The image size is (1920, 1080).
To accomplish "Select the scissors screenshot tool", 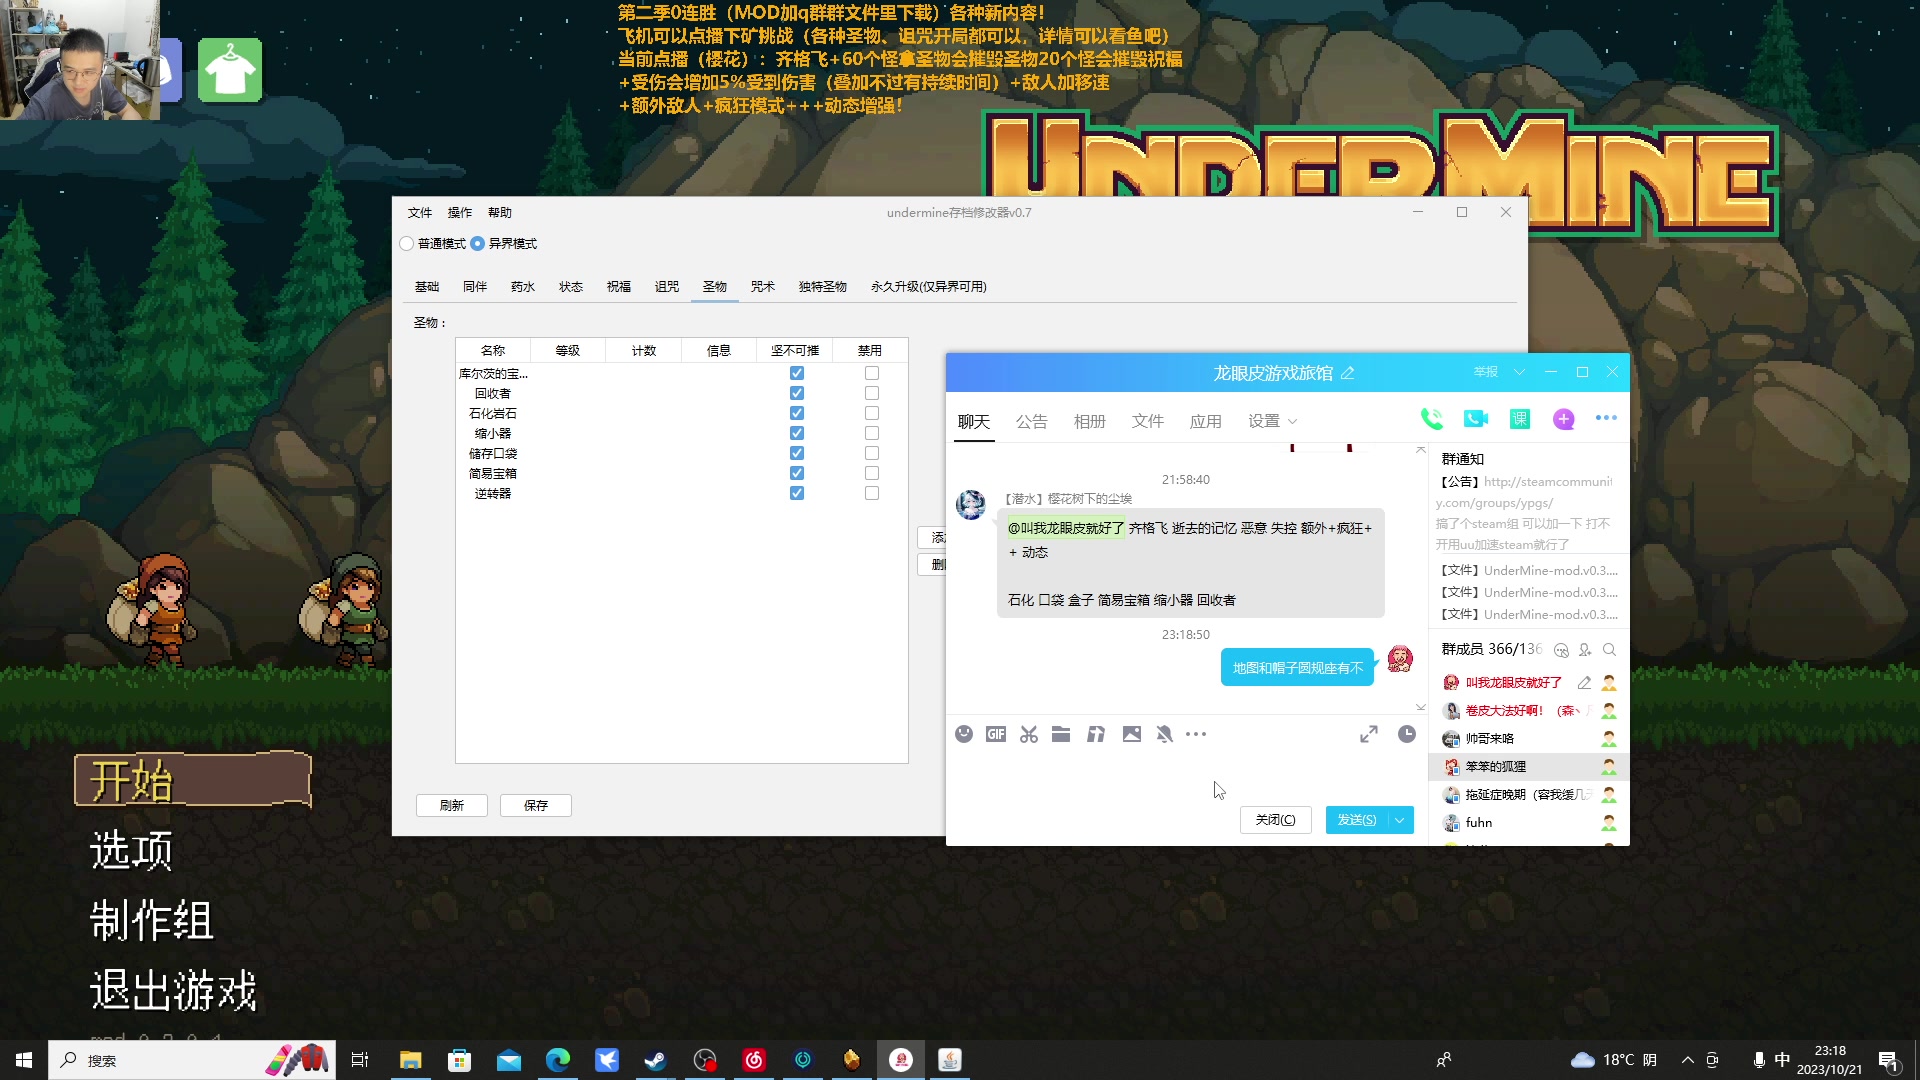I will (x=1029, y=734).
